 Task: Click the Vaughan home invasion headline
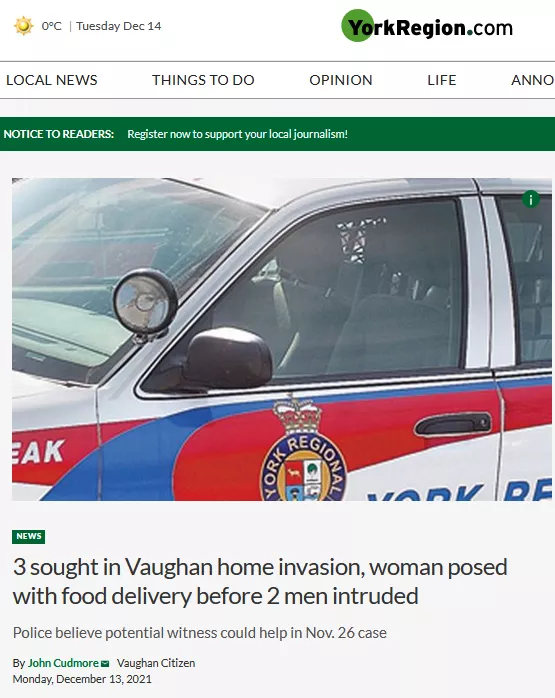click(260, 581)
